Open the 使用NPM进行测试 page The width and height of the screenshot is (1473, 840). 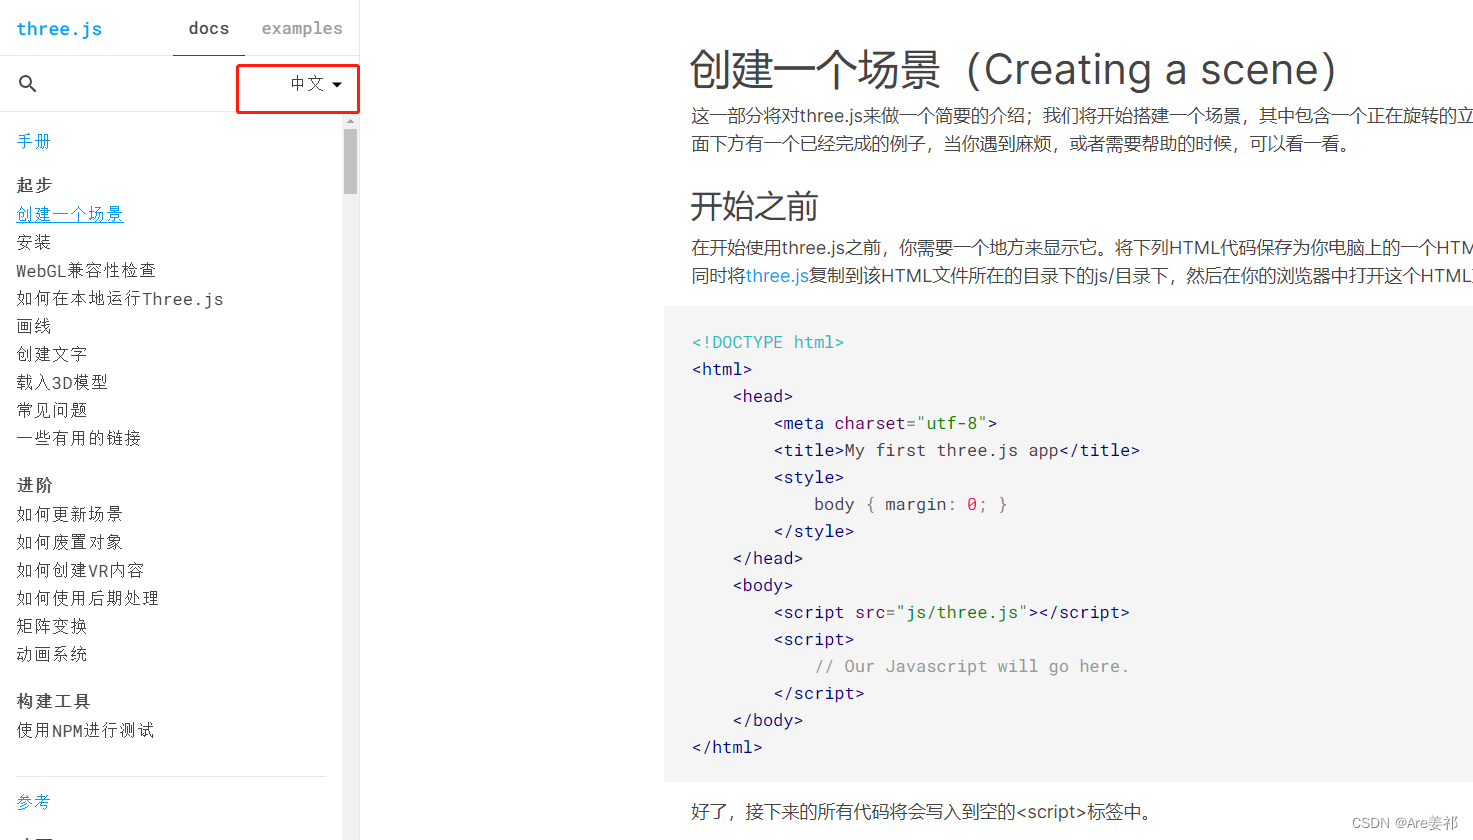click(x=84, y=729)
